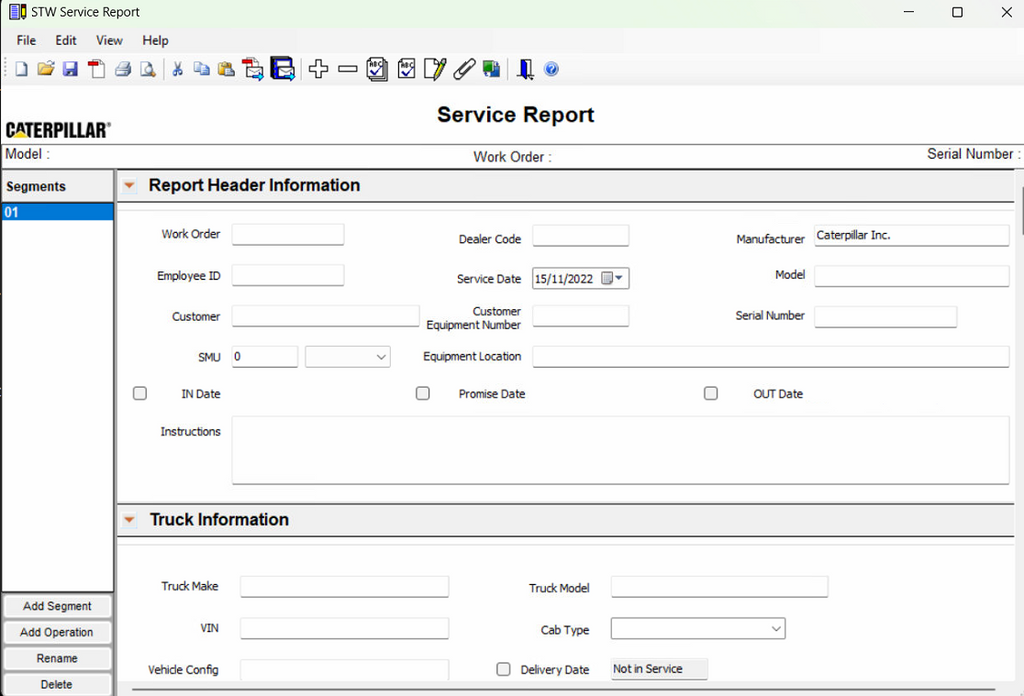Enable the IN Date checkbox
1024x696 pixels.
coord(140,394)
